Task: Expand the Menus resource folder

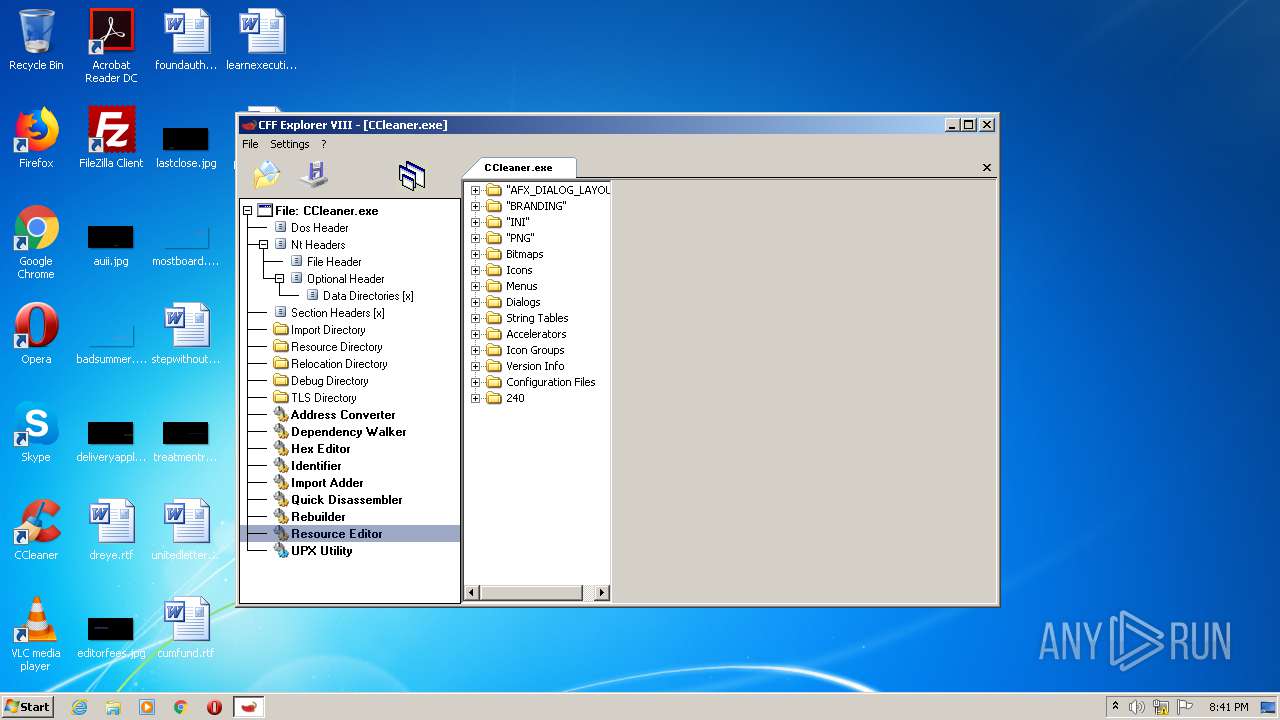Action: point(476,286)
